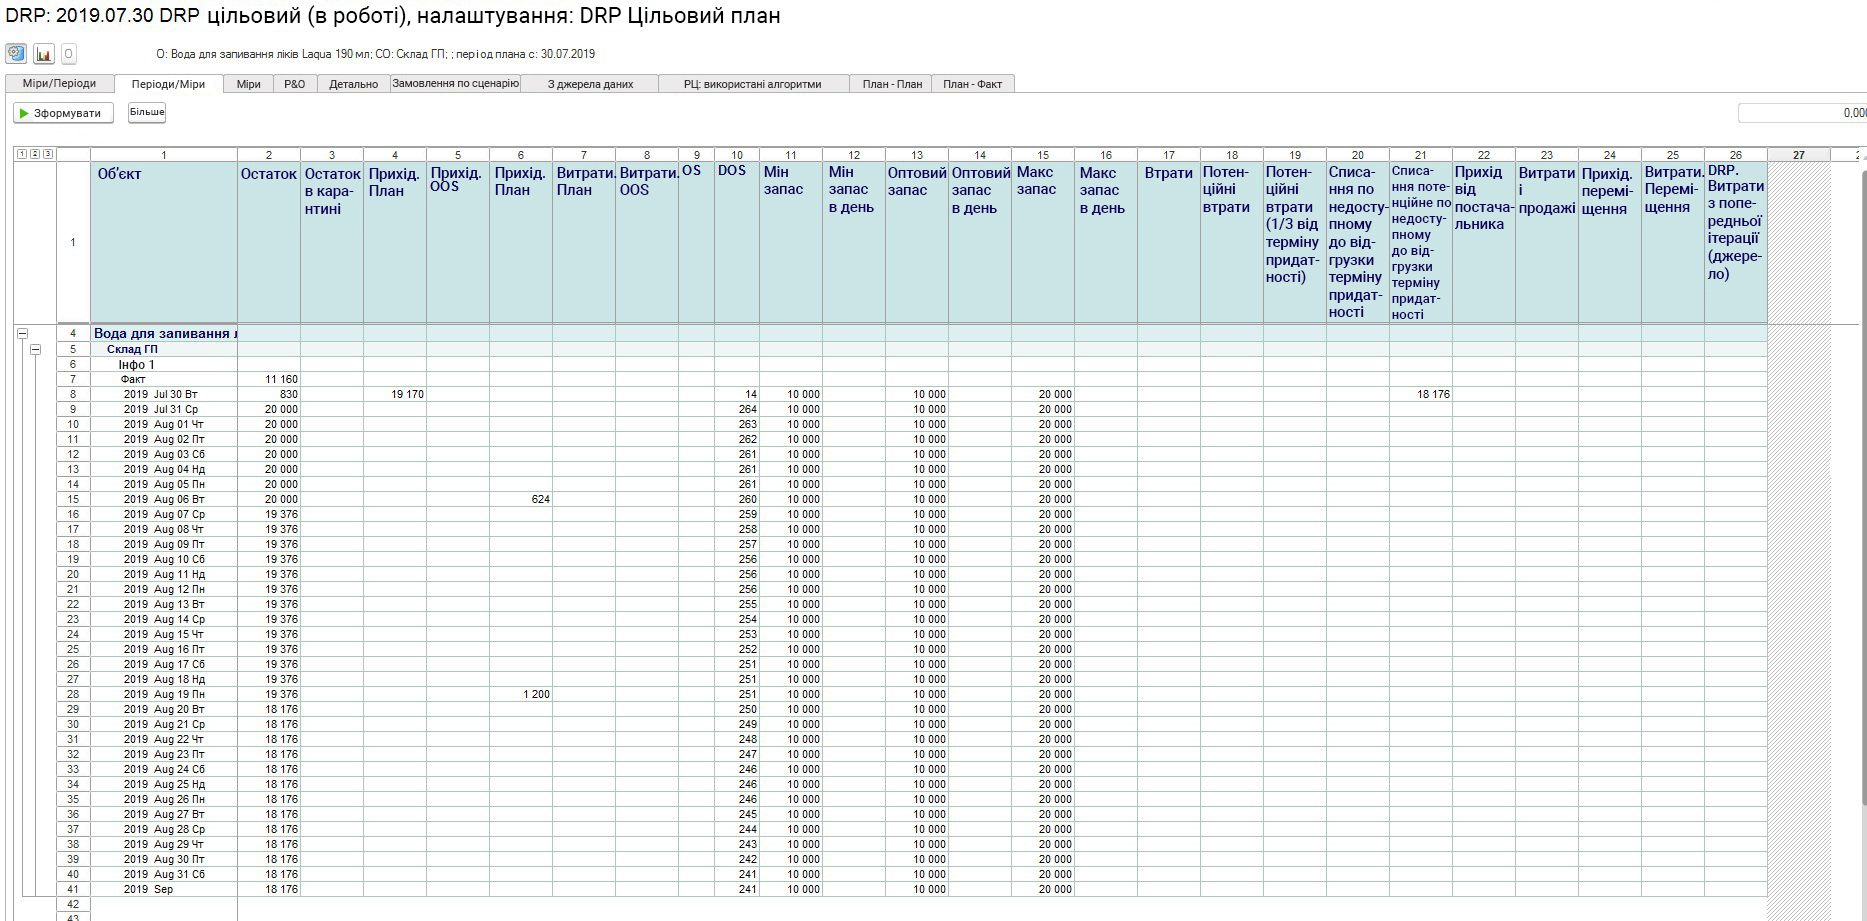Open the bar chart icon

point(43,53)
